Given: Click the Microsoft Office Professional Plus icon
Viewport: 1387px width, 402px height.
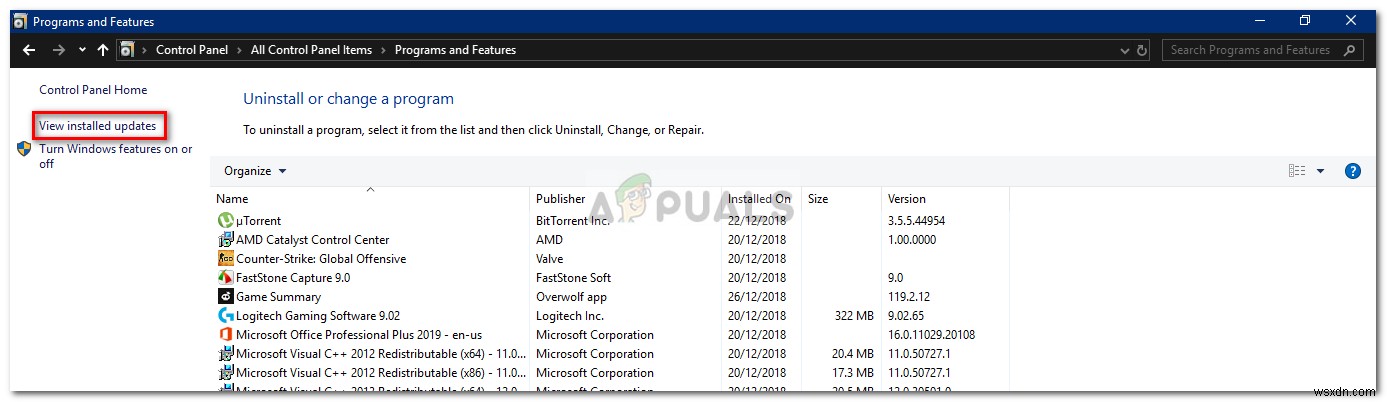Looking at the screenshot, I should (x=225, y=335).
